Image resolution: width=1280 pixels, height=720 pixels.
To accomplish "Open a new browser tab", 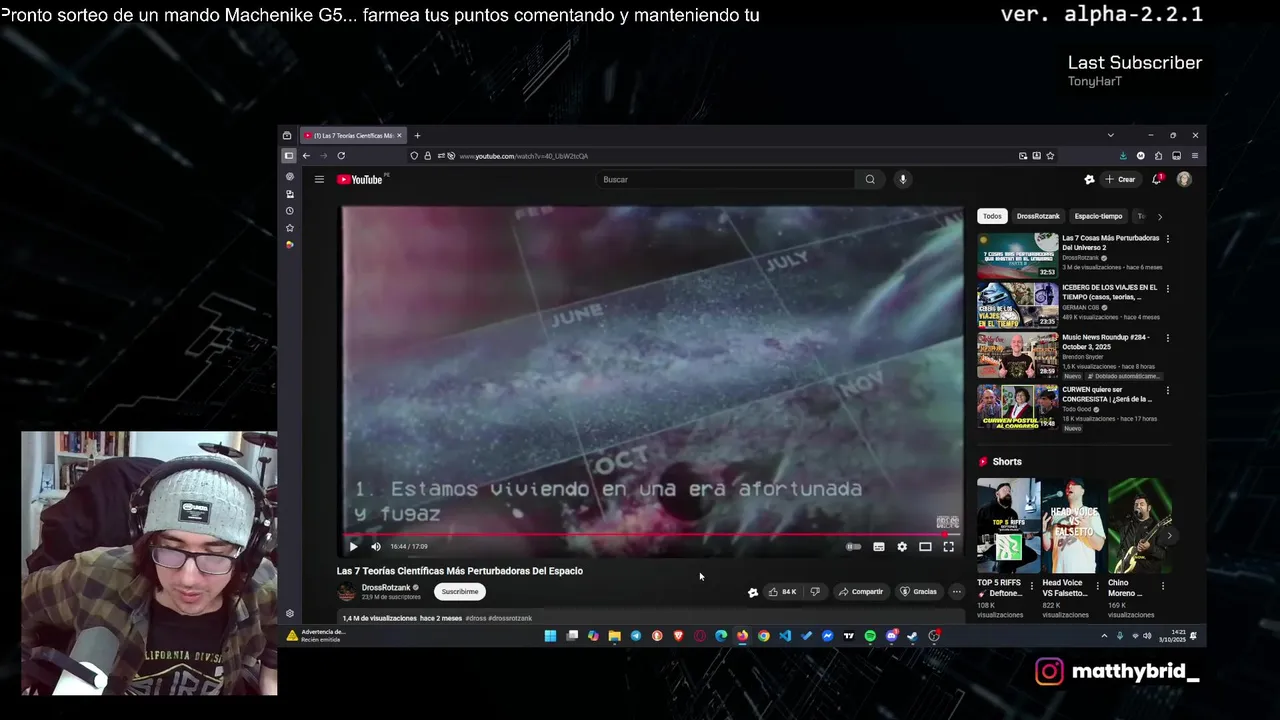I will [x=417, y=136].
